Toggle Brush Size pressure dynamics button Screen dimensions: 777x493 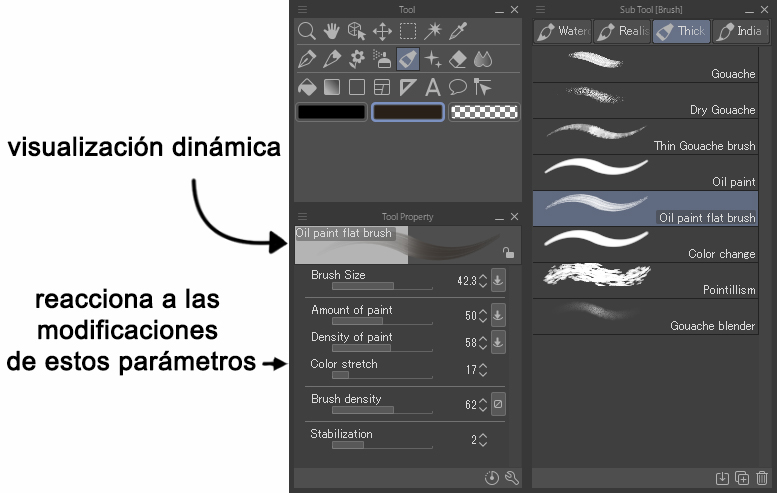(x=498, y=281)
